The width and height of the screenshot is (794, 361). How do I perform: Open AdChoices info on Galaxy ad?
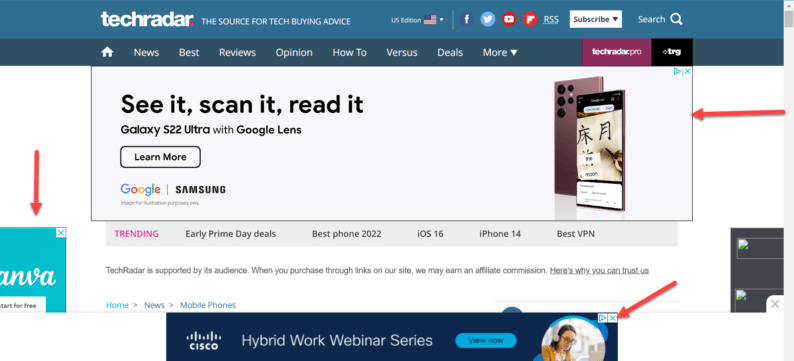click(x=678, y=71)
